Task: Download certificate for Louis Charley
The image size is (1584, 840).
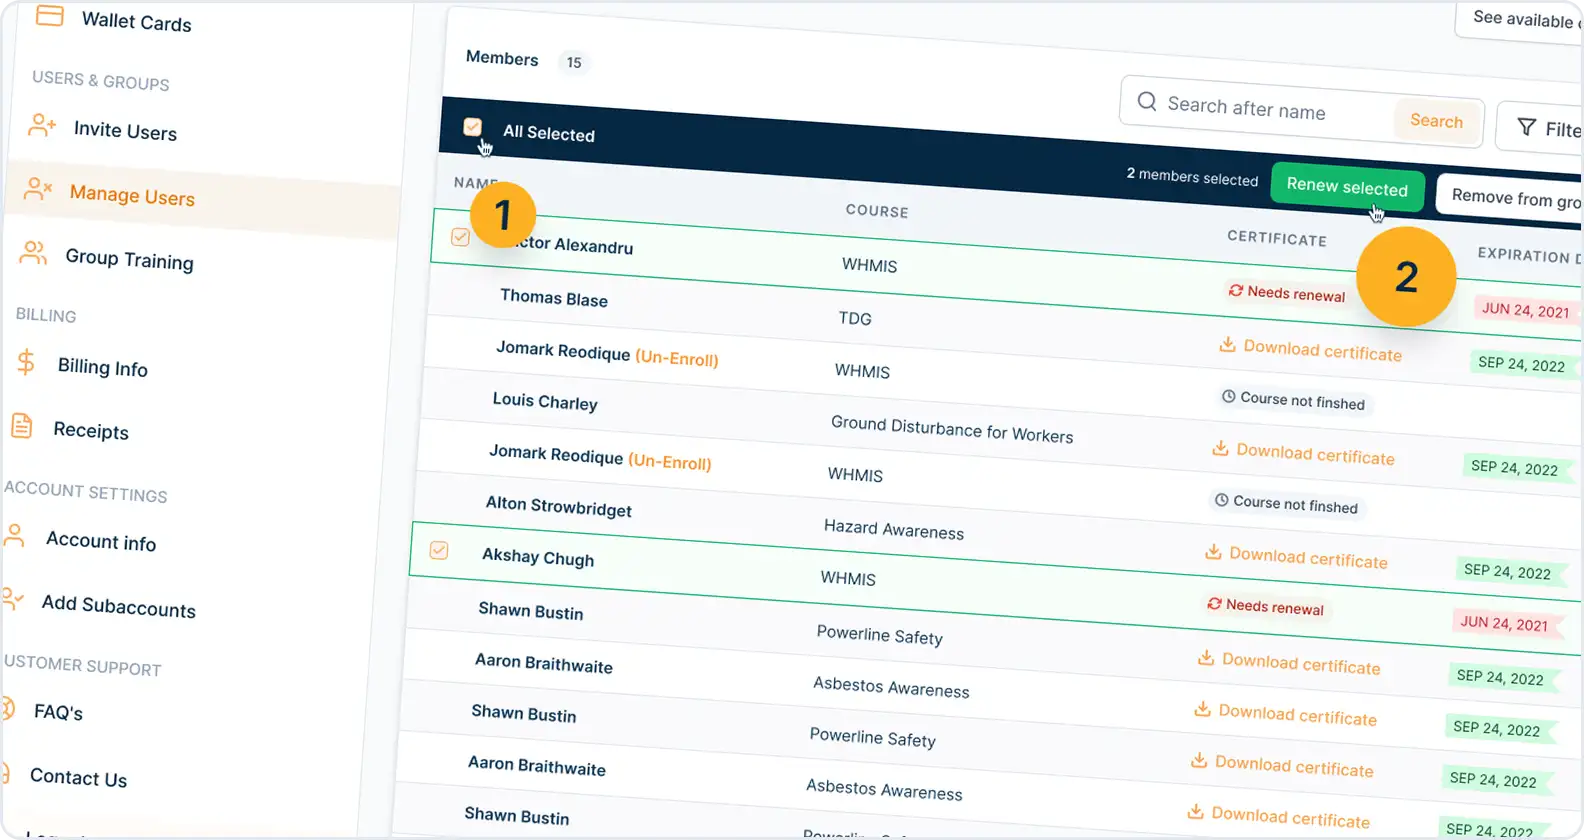Action: point(1303,453)
